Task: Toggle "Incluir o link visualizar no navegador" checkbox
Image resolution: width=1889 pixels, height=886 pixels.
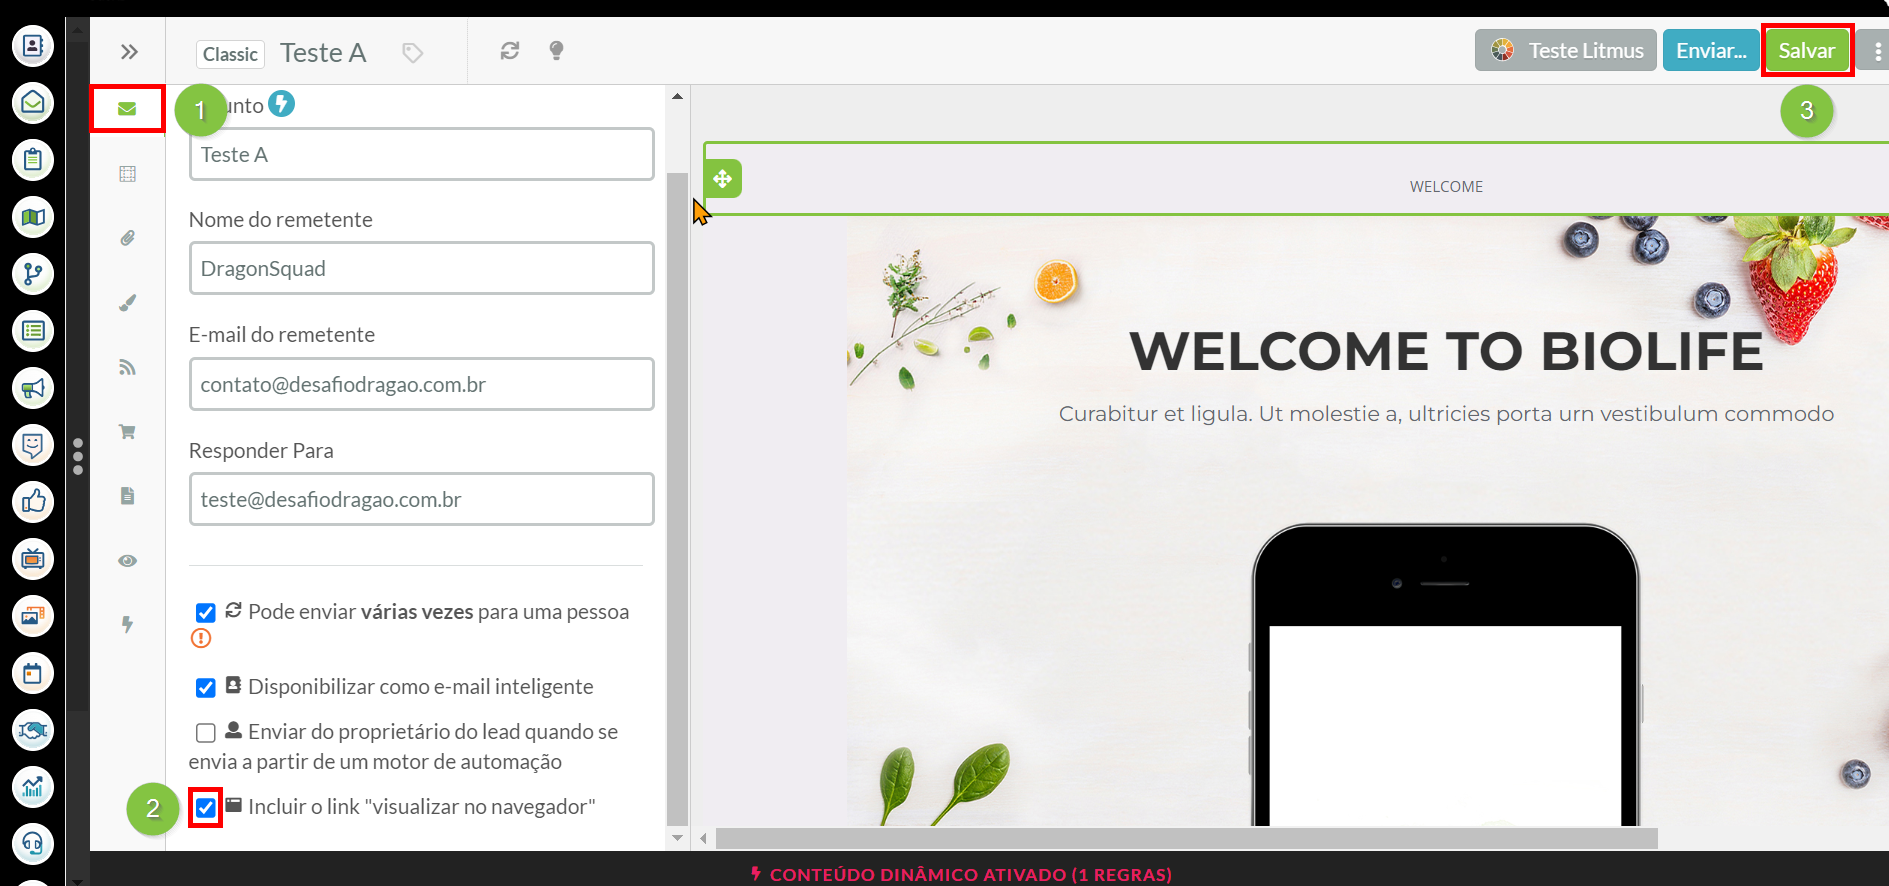Action: click(206, 808)
